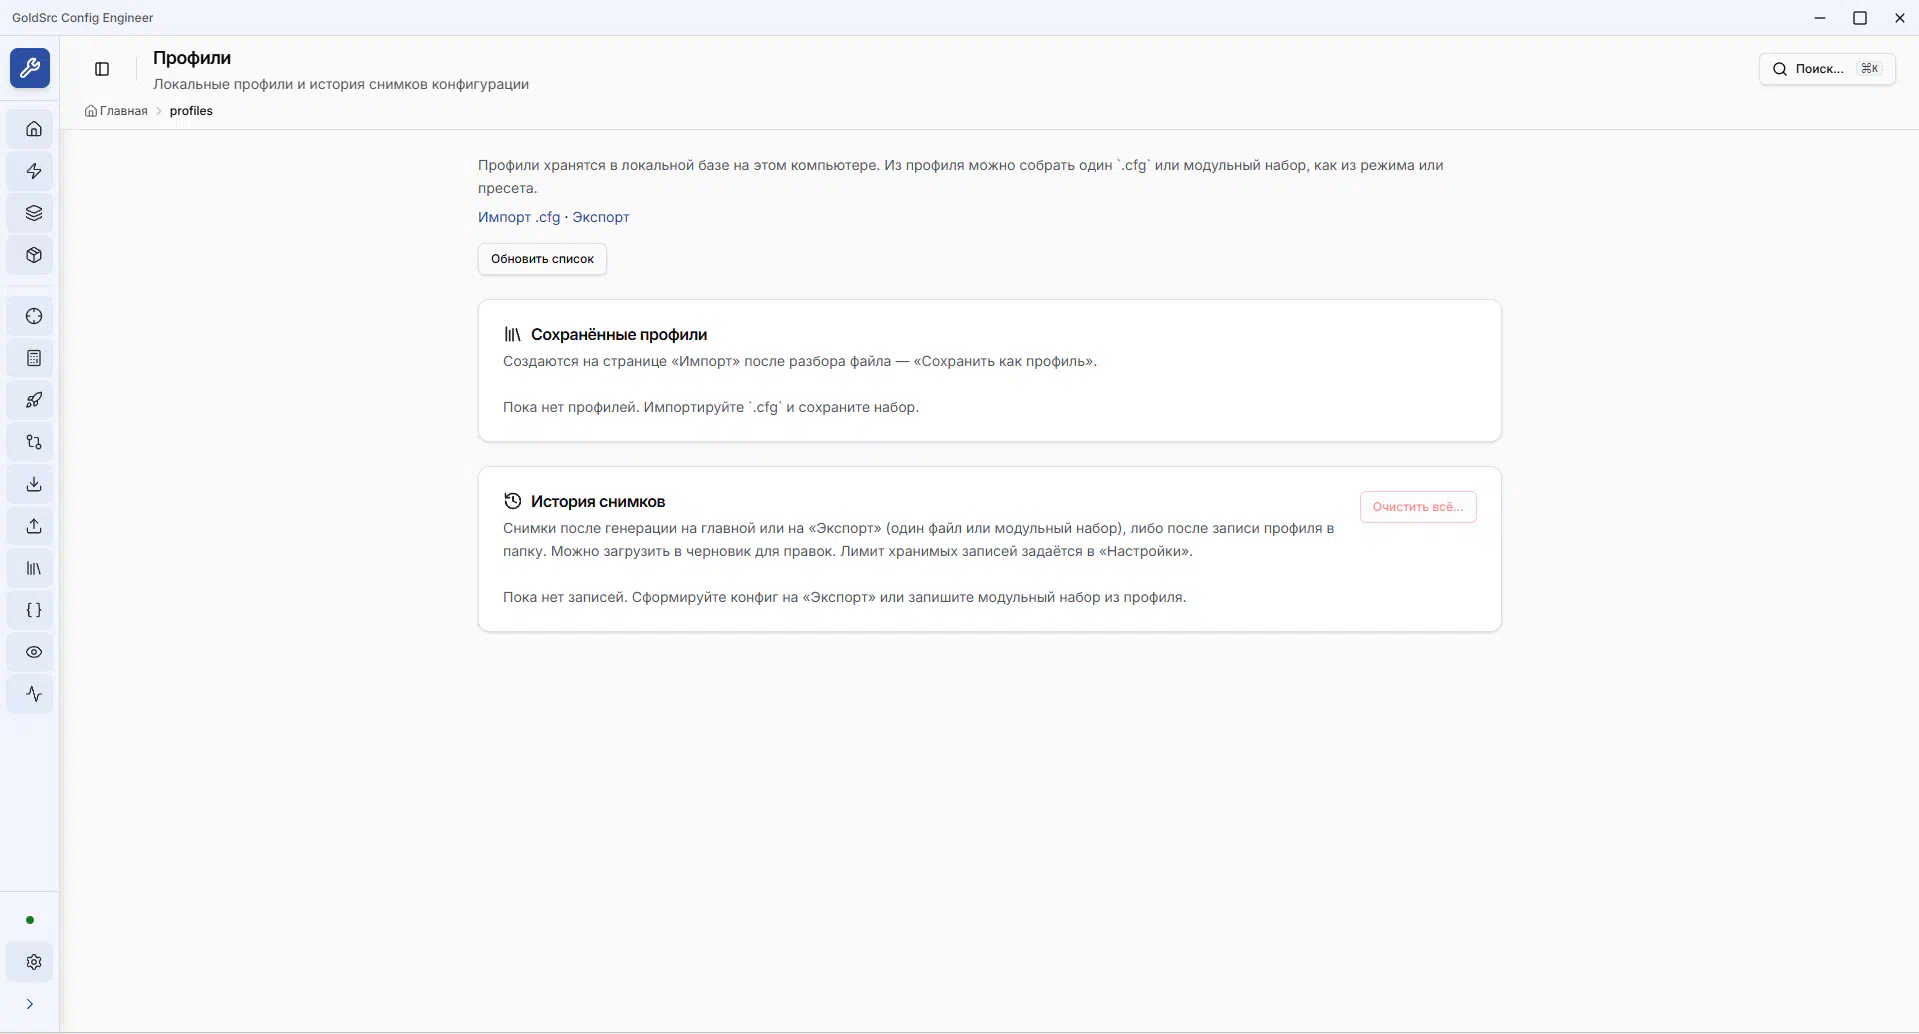
Task: Click the cube package sidebar icon
Action: coord(34,255)
